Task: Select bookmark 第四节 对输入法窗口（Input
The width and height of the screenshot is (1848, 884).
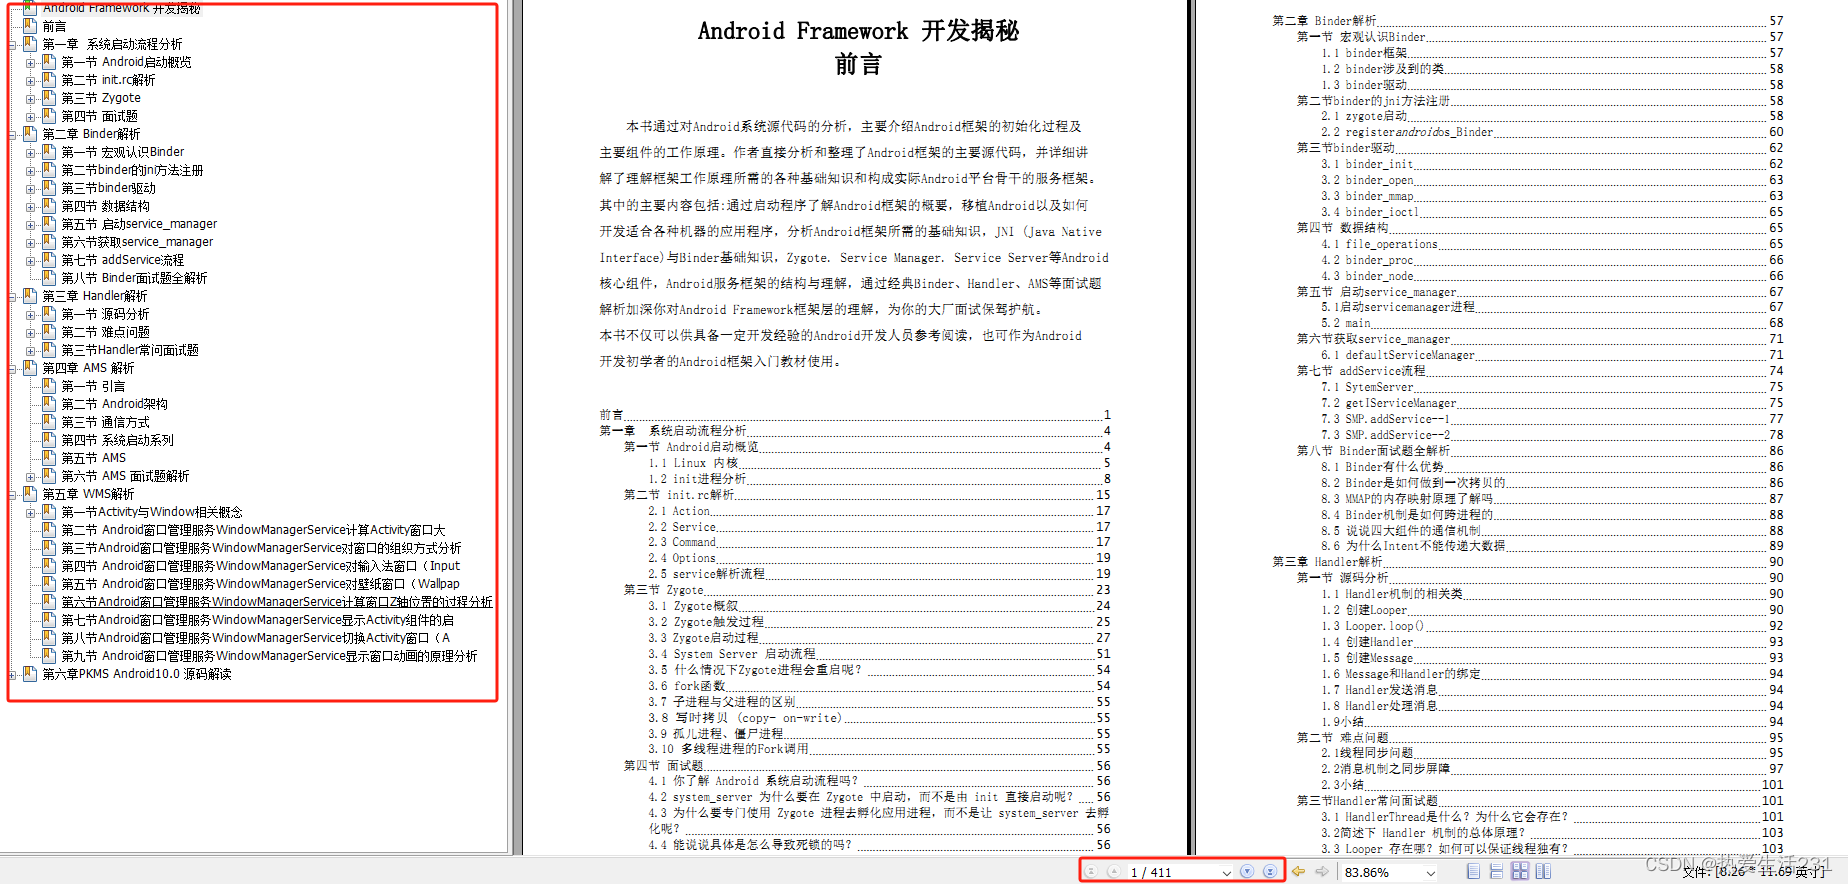Action: click(260, 566)
